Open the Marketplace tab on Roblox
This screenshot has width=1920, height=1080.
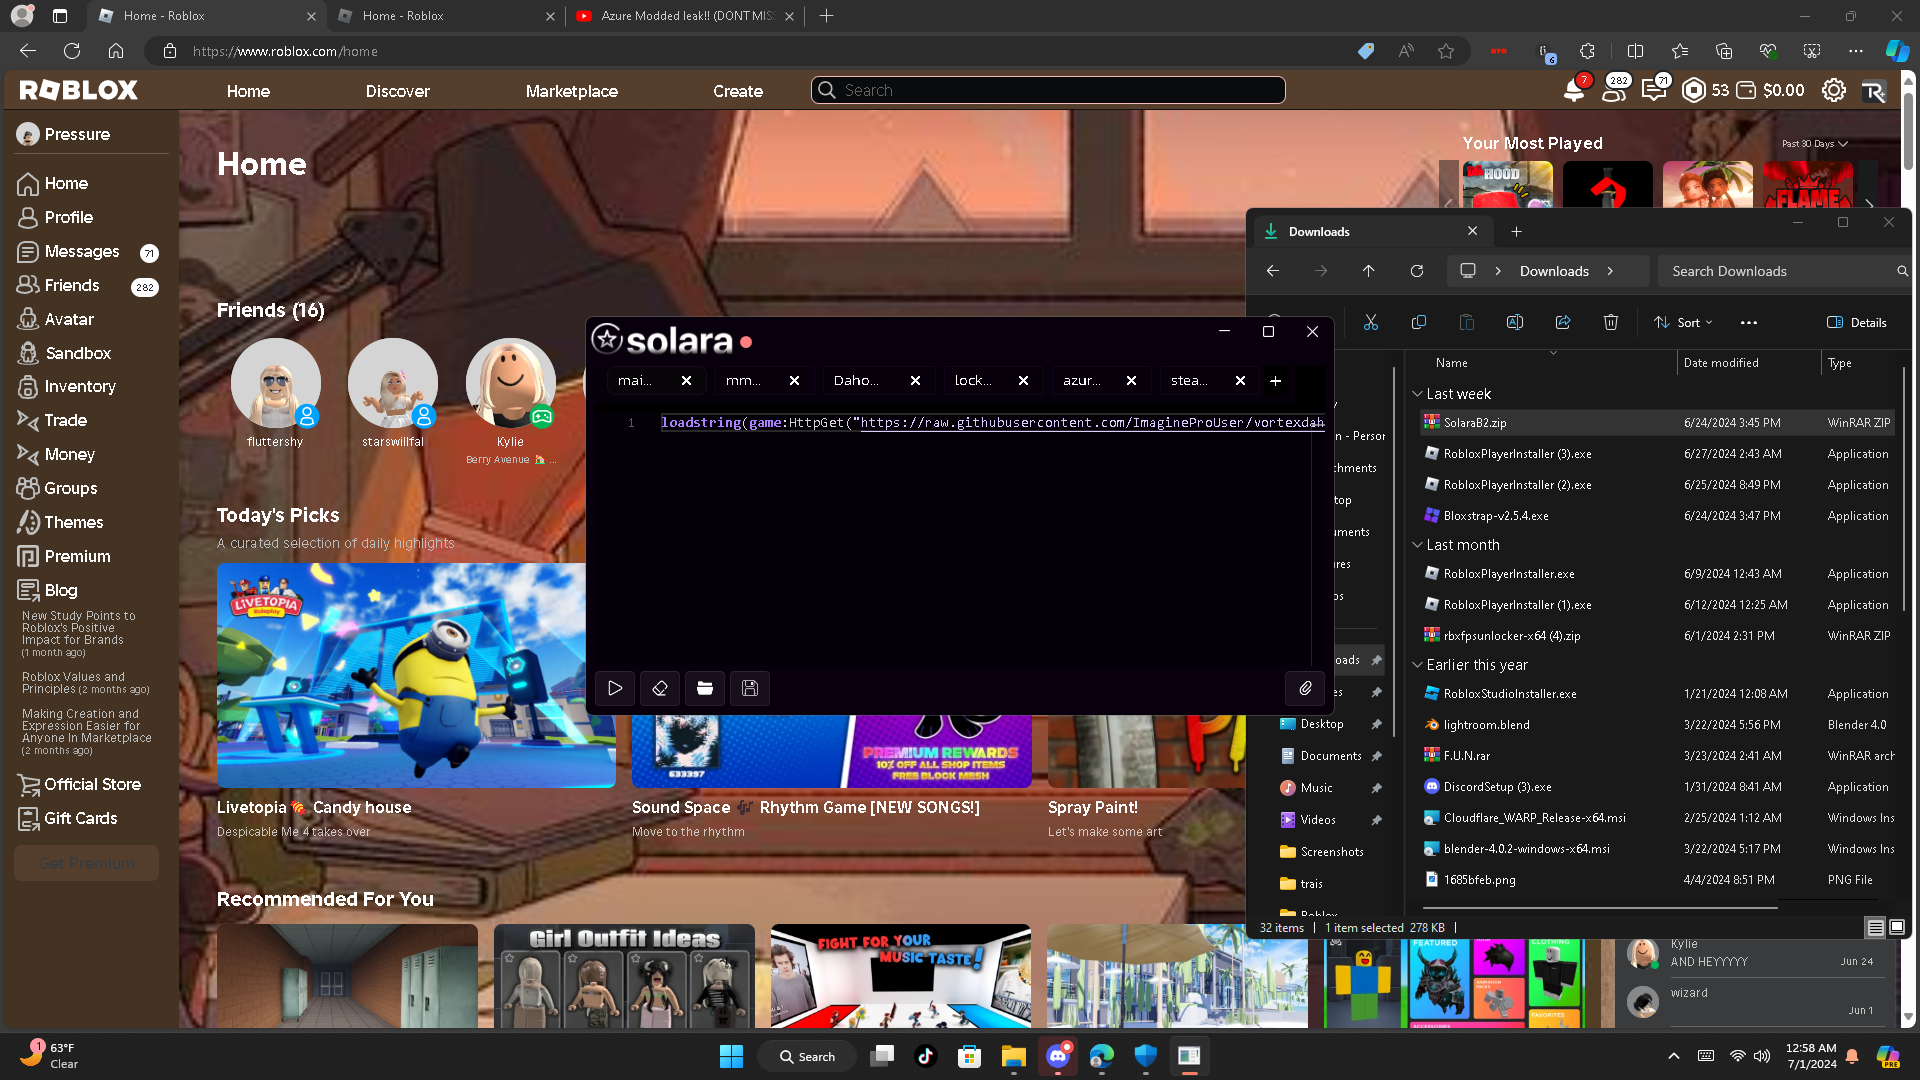pos(572,91)
